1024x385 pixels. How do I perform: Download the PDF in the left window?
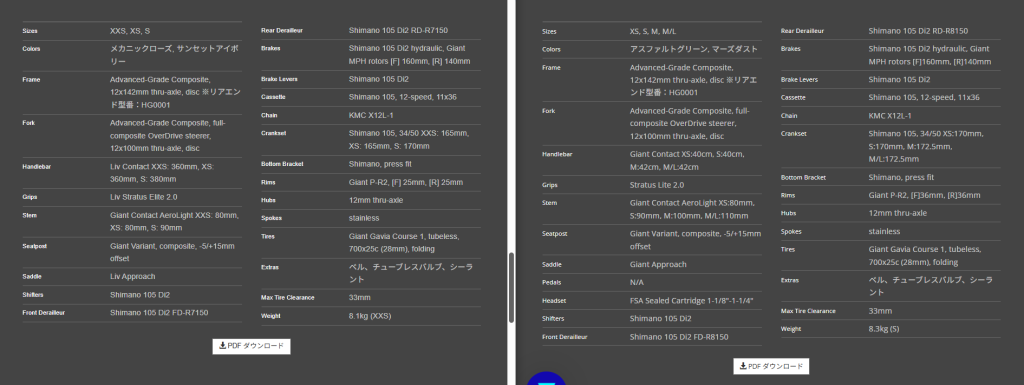click(251, 346)
